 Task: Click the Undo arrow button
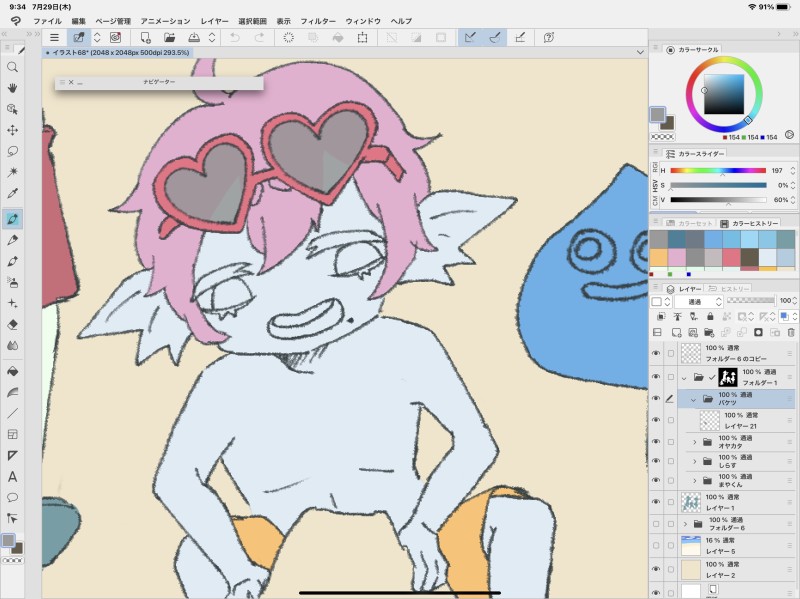tap(235, 37)
